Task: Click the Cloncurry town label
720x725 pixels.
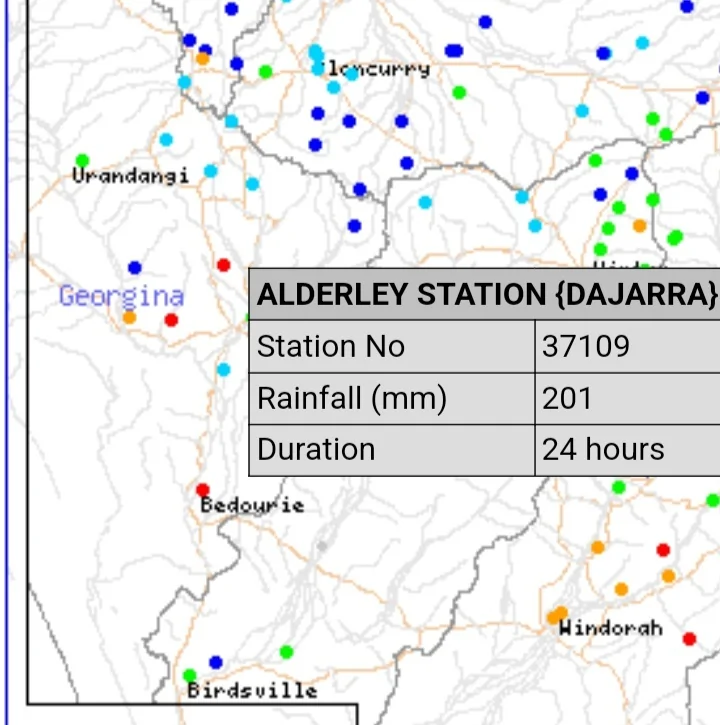Action: (x=380, y=69)
